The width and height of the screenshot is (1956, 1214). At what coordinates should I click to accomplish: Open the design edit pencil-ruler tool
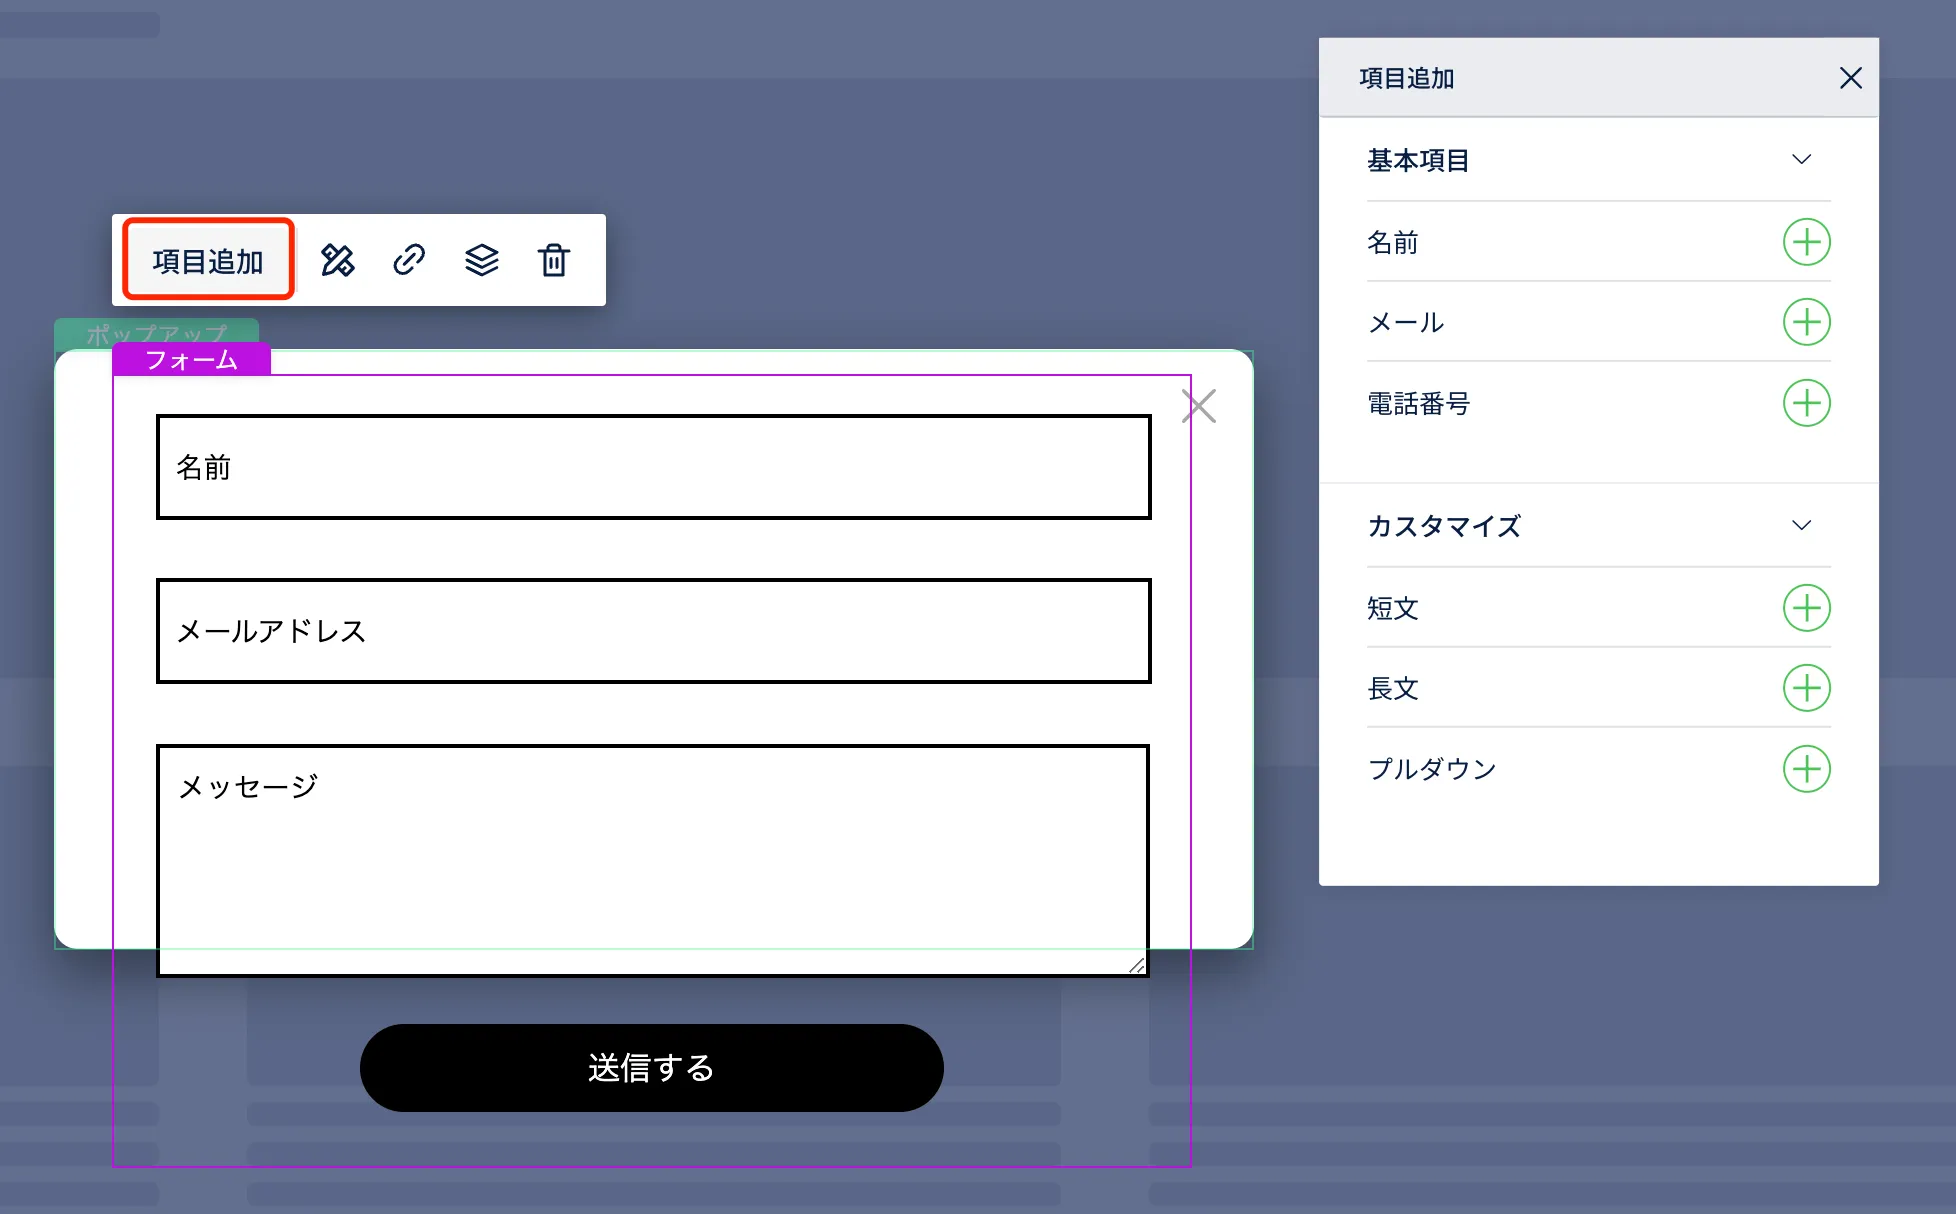pyautogui.click(x=338, y=260)
